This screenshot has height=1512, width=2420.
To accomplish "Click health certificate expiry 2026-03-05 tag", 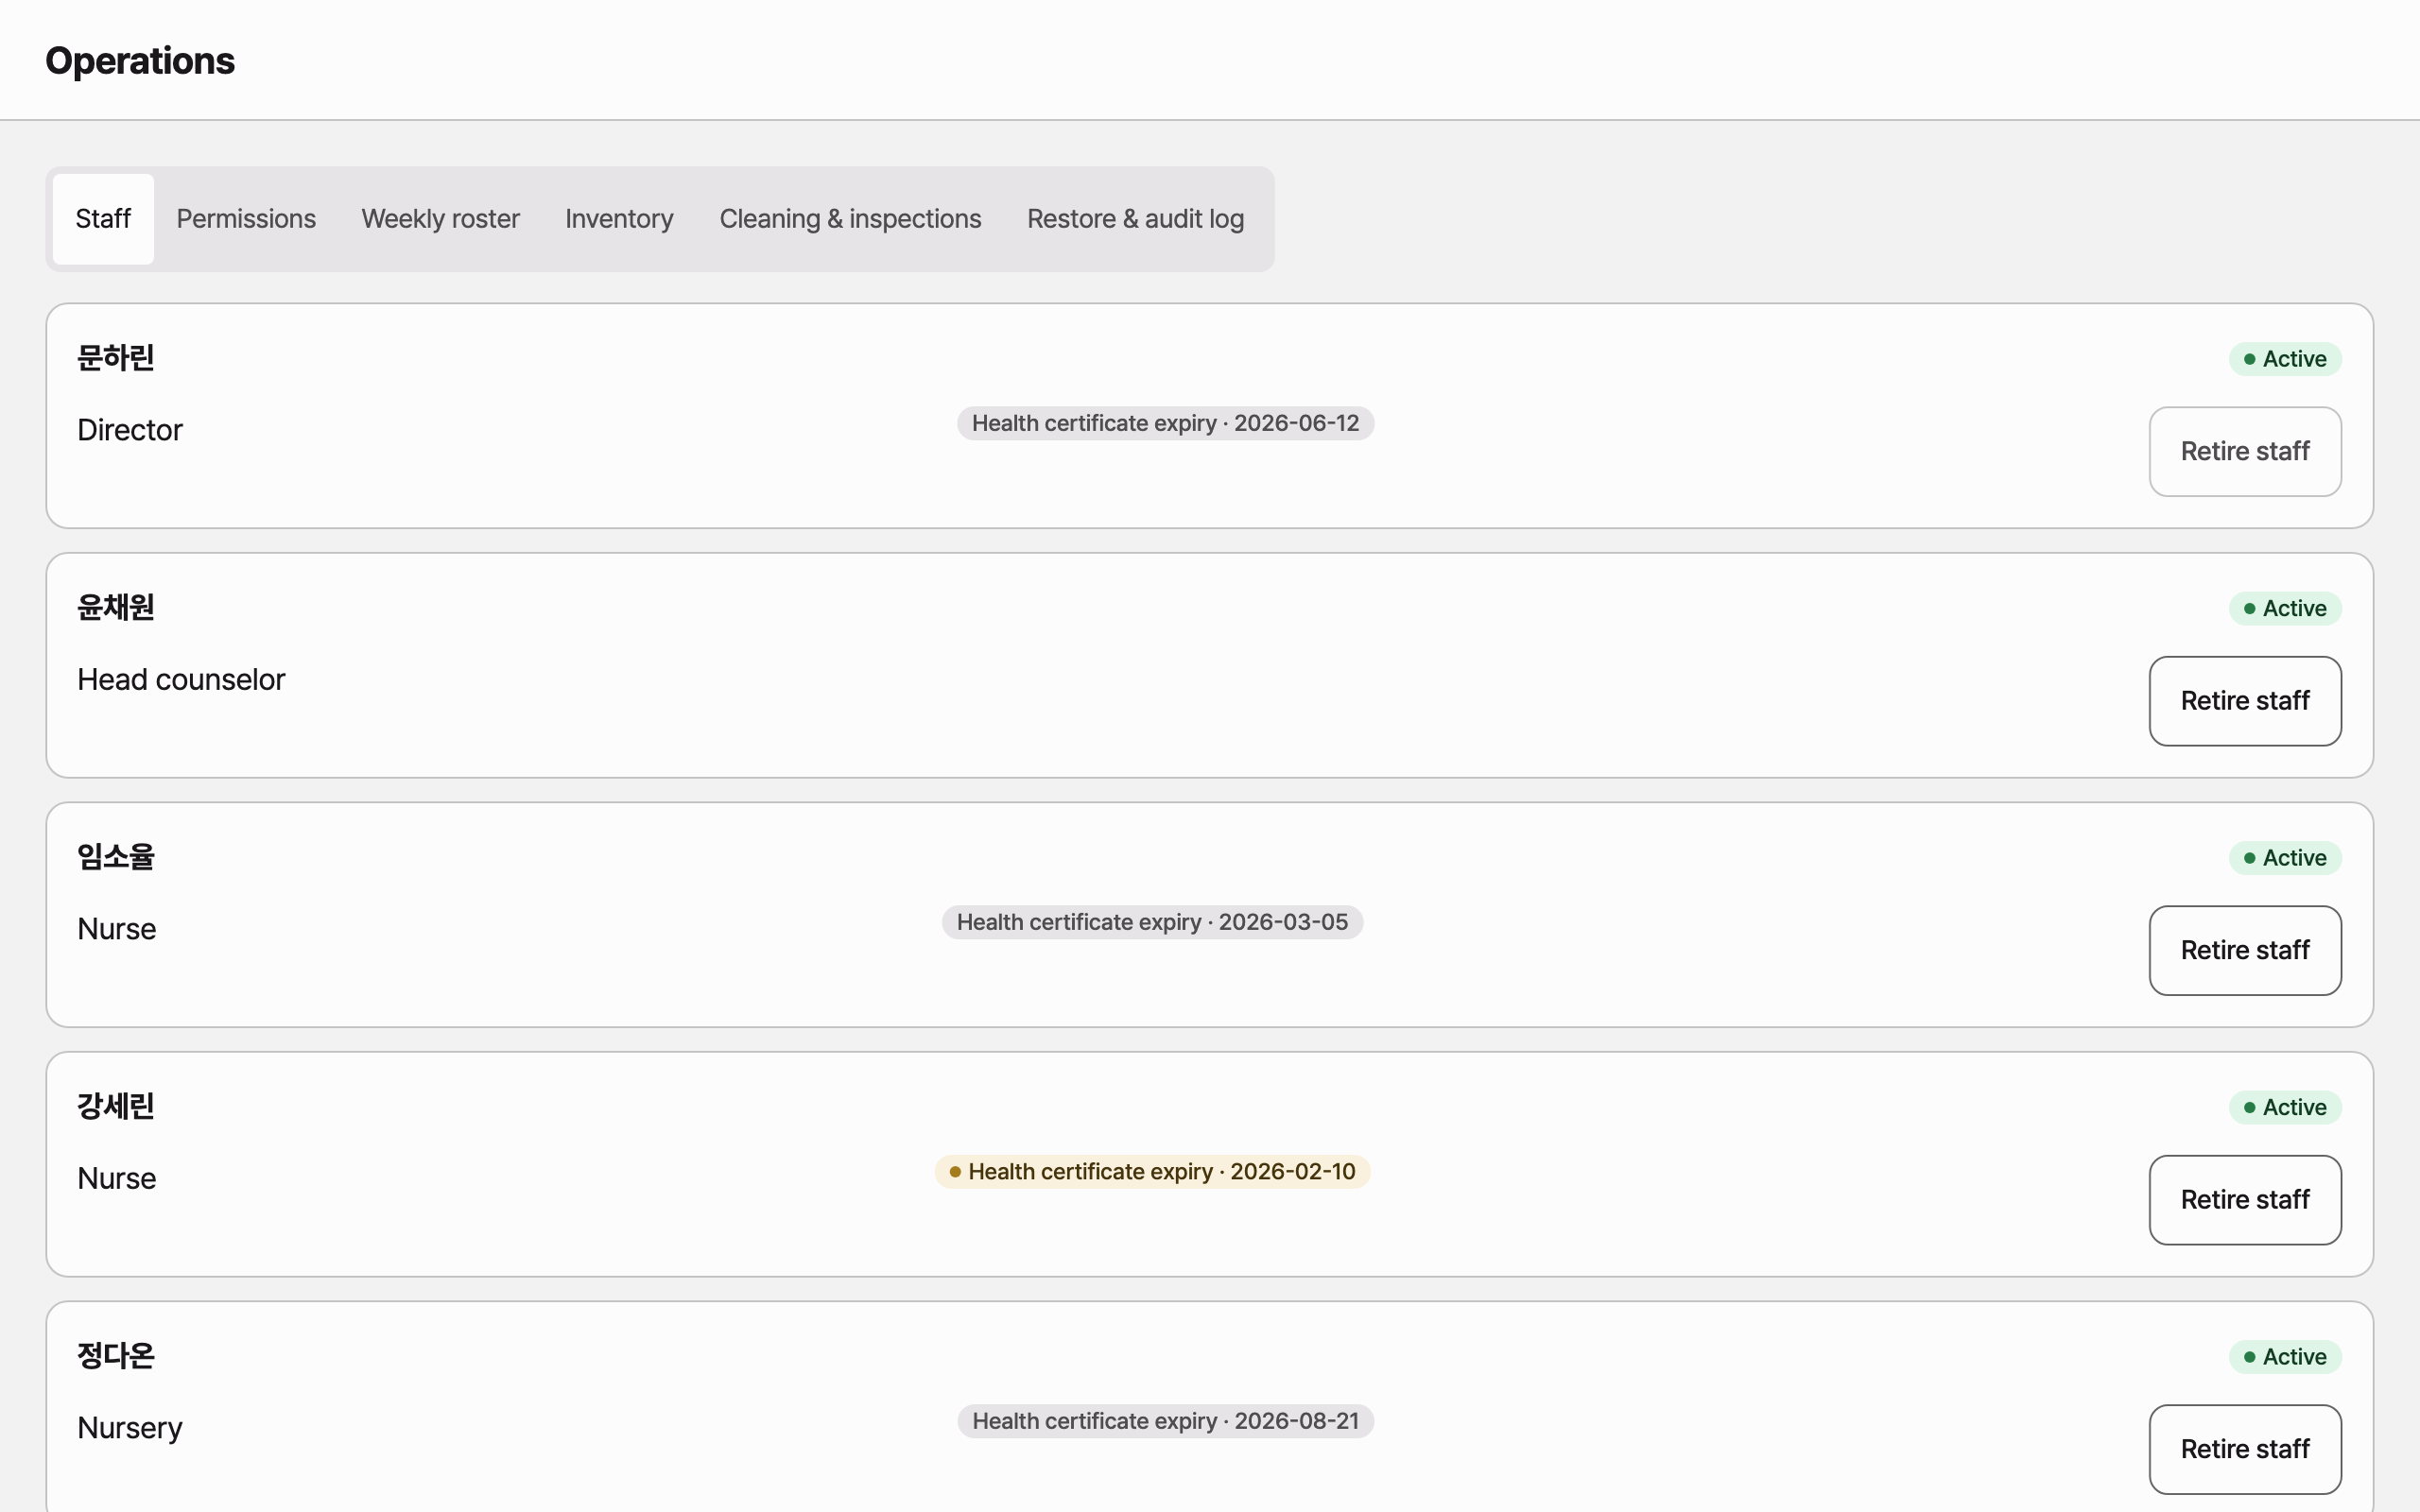I will [x=1152, y=922].
